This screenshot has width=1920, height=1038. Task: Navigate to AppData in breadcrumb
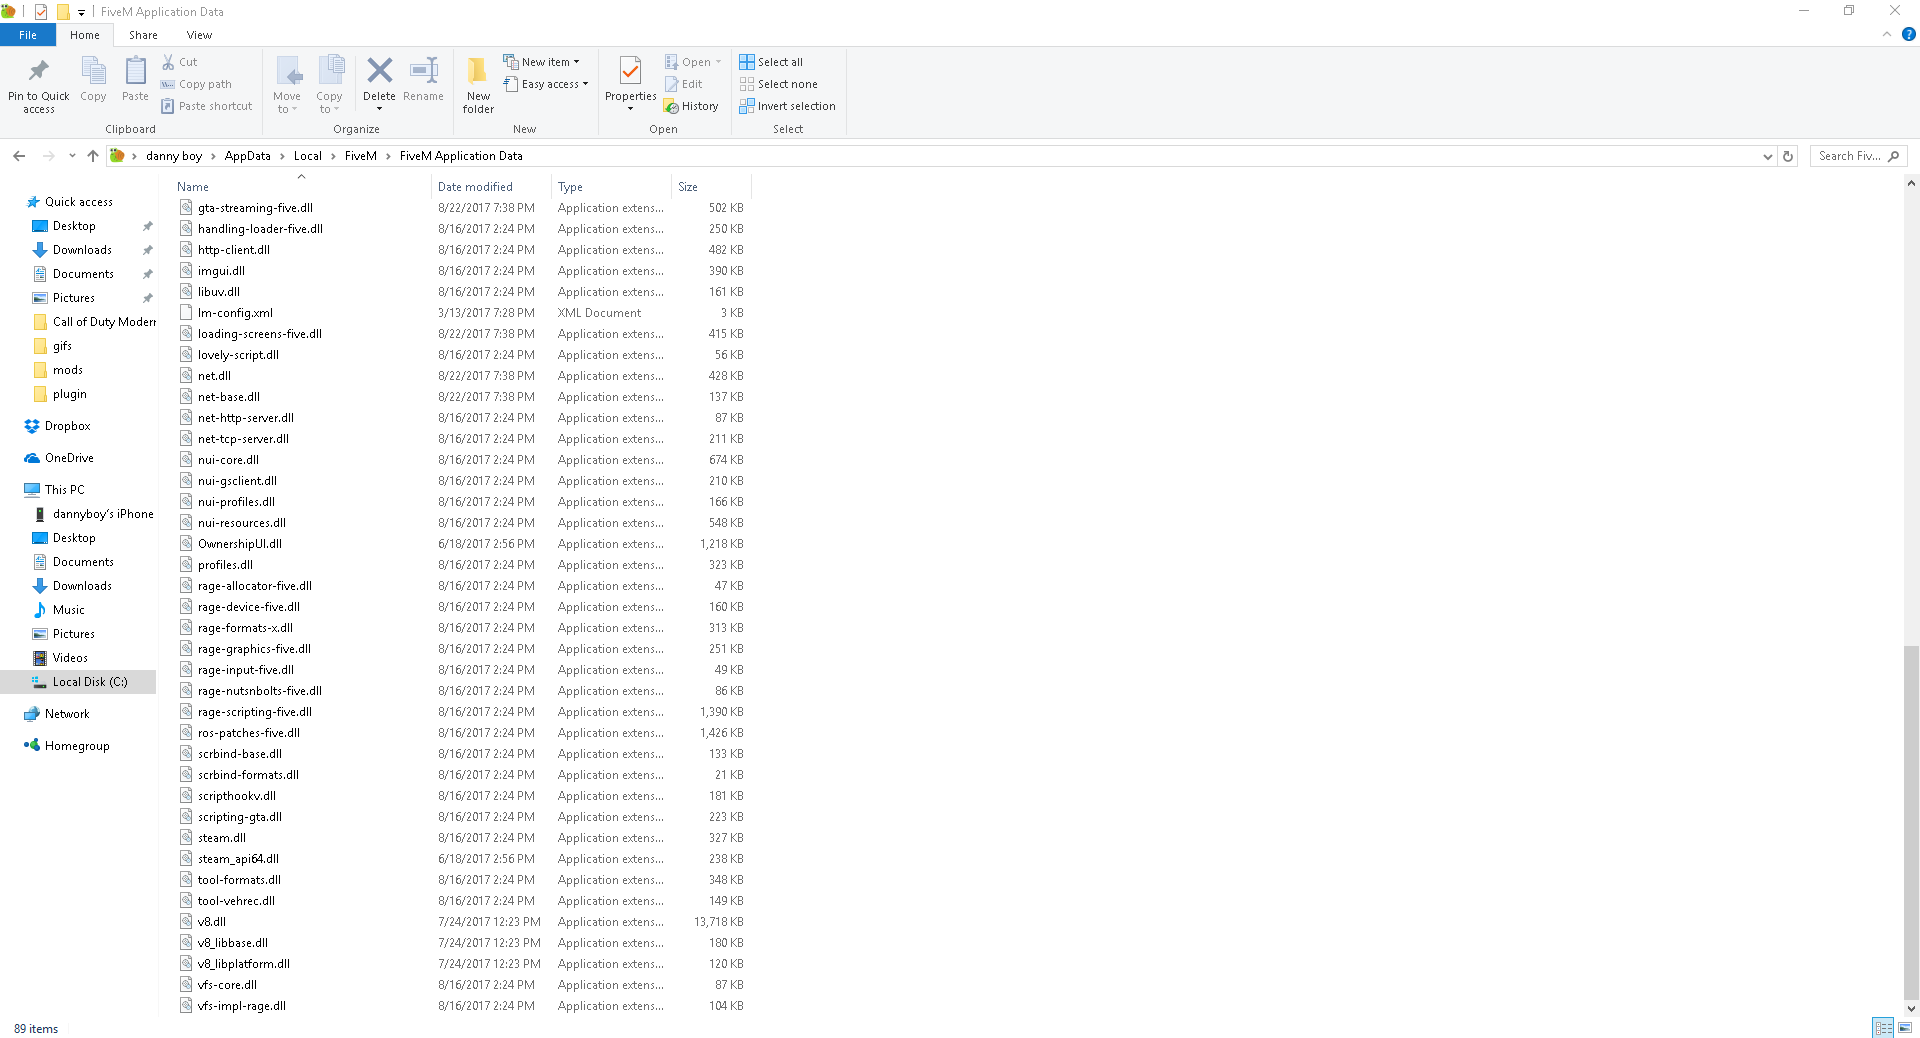pos(247,156)
